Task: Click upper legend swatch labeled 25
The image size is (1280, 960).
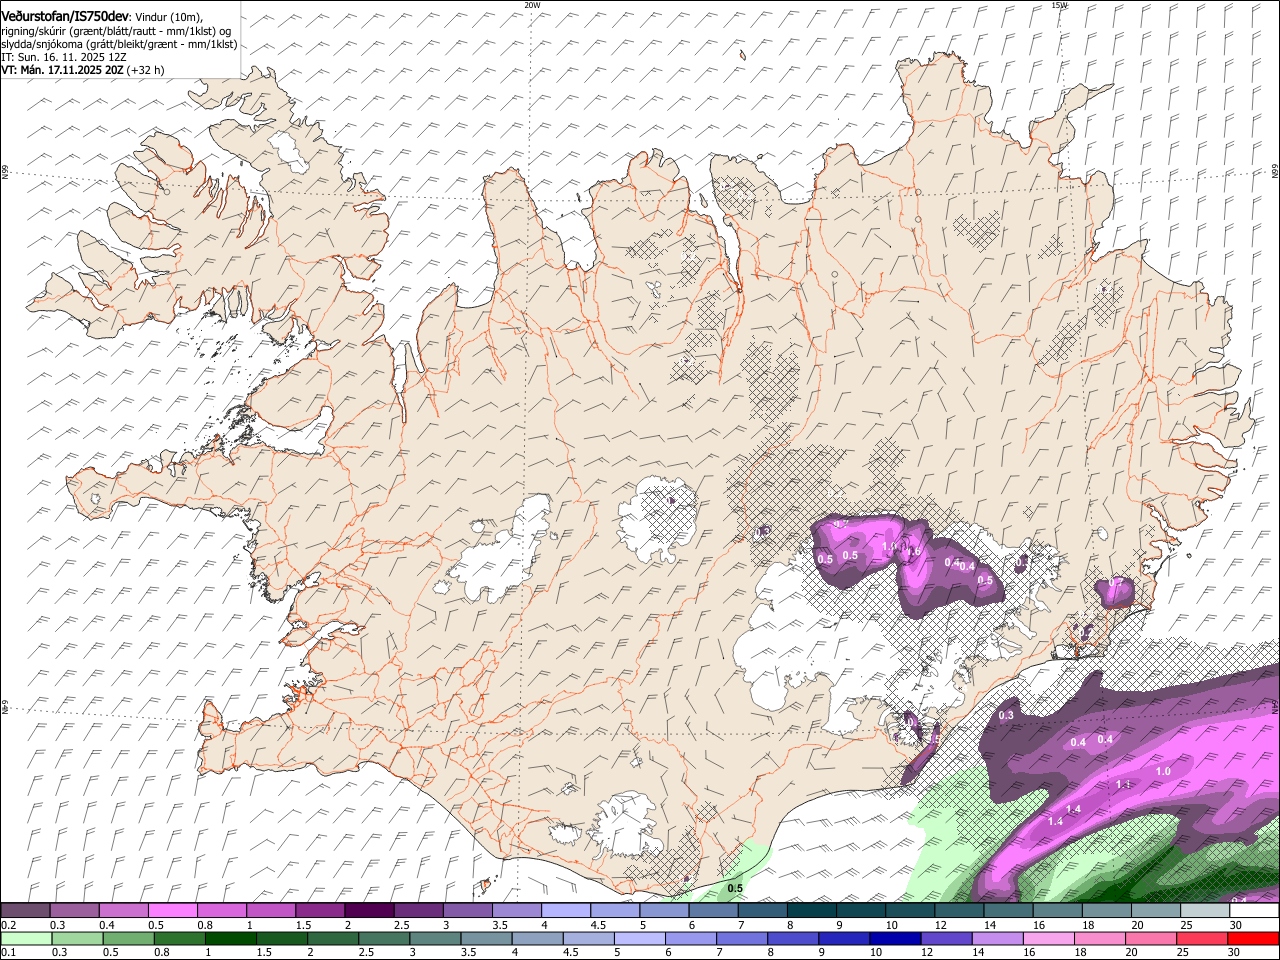Action: [x=1205, y=911]
